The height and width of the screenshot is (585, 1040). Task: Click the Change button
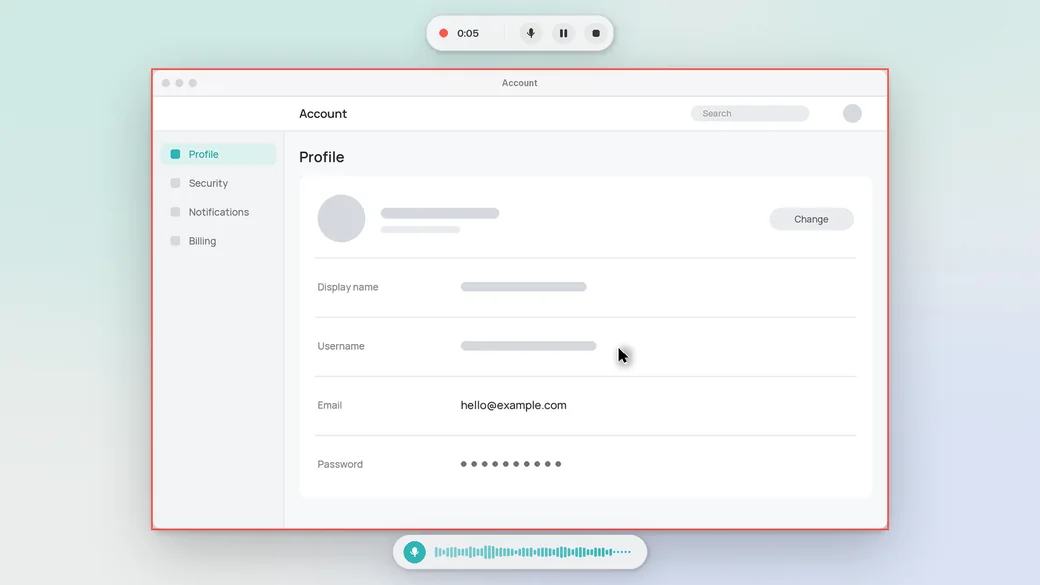tap(811, 219)
